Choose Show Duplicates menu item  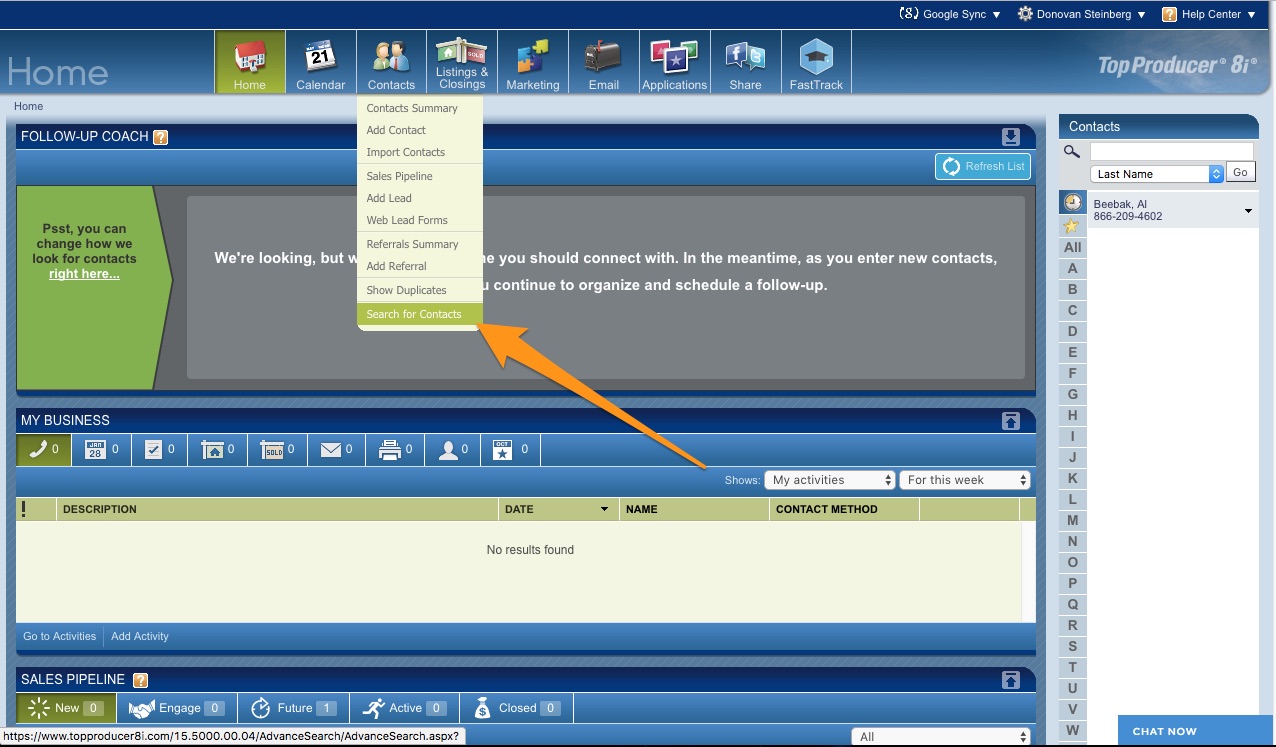point(406,290)
